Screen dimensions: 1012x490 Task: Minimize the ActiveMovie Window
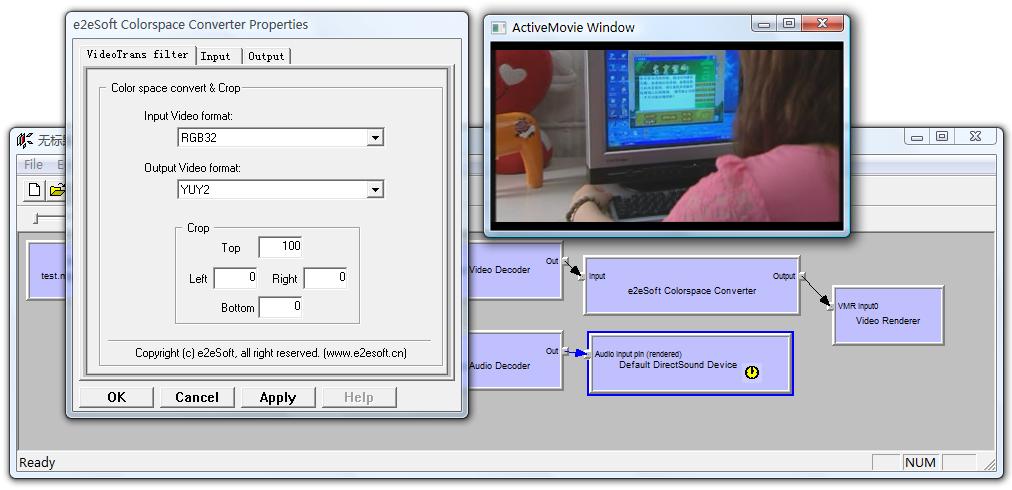point(764,24)
